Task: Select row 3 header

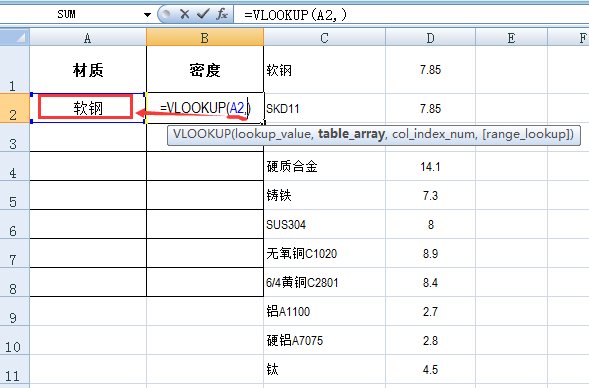Action: click(15, 137)
